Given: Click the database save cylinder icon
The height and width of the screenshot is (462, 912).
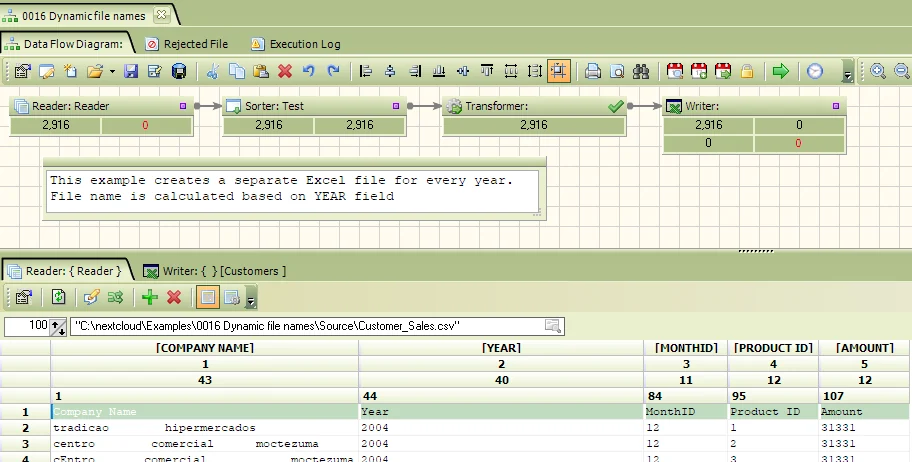Looking at the screenshot, I should click(x=179, y=71).
